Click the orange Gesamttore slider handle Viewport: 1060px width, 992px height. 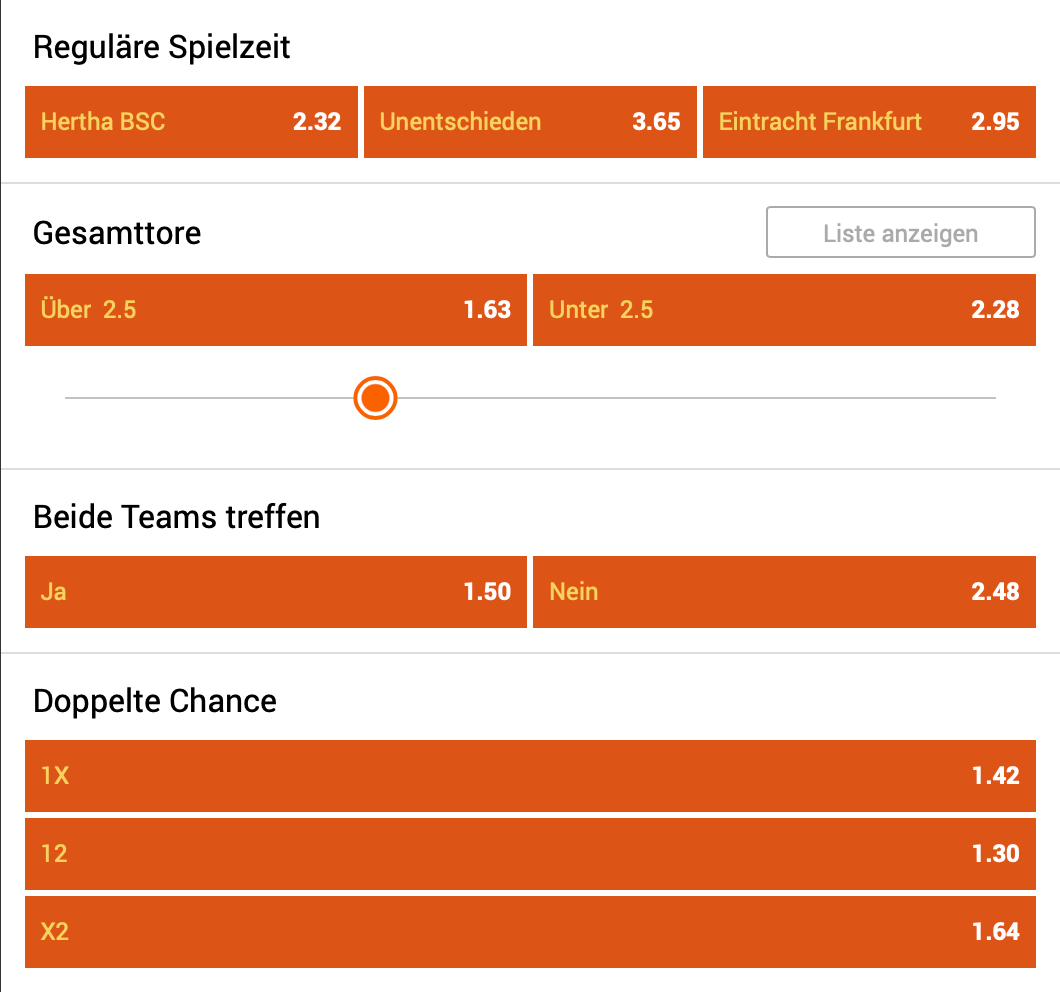375,398
